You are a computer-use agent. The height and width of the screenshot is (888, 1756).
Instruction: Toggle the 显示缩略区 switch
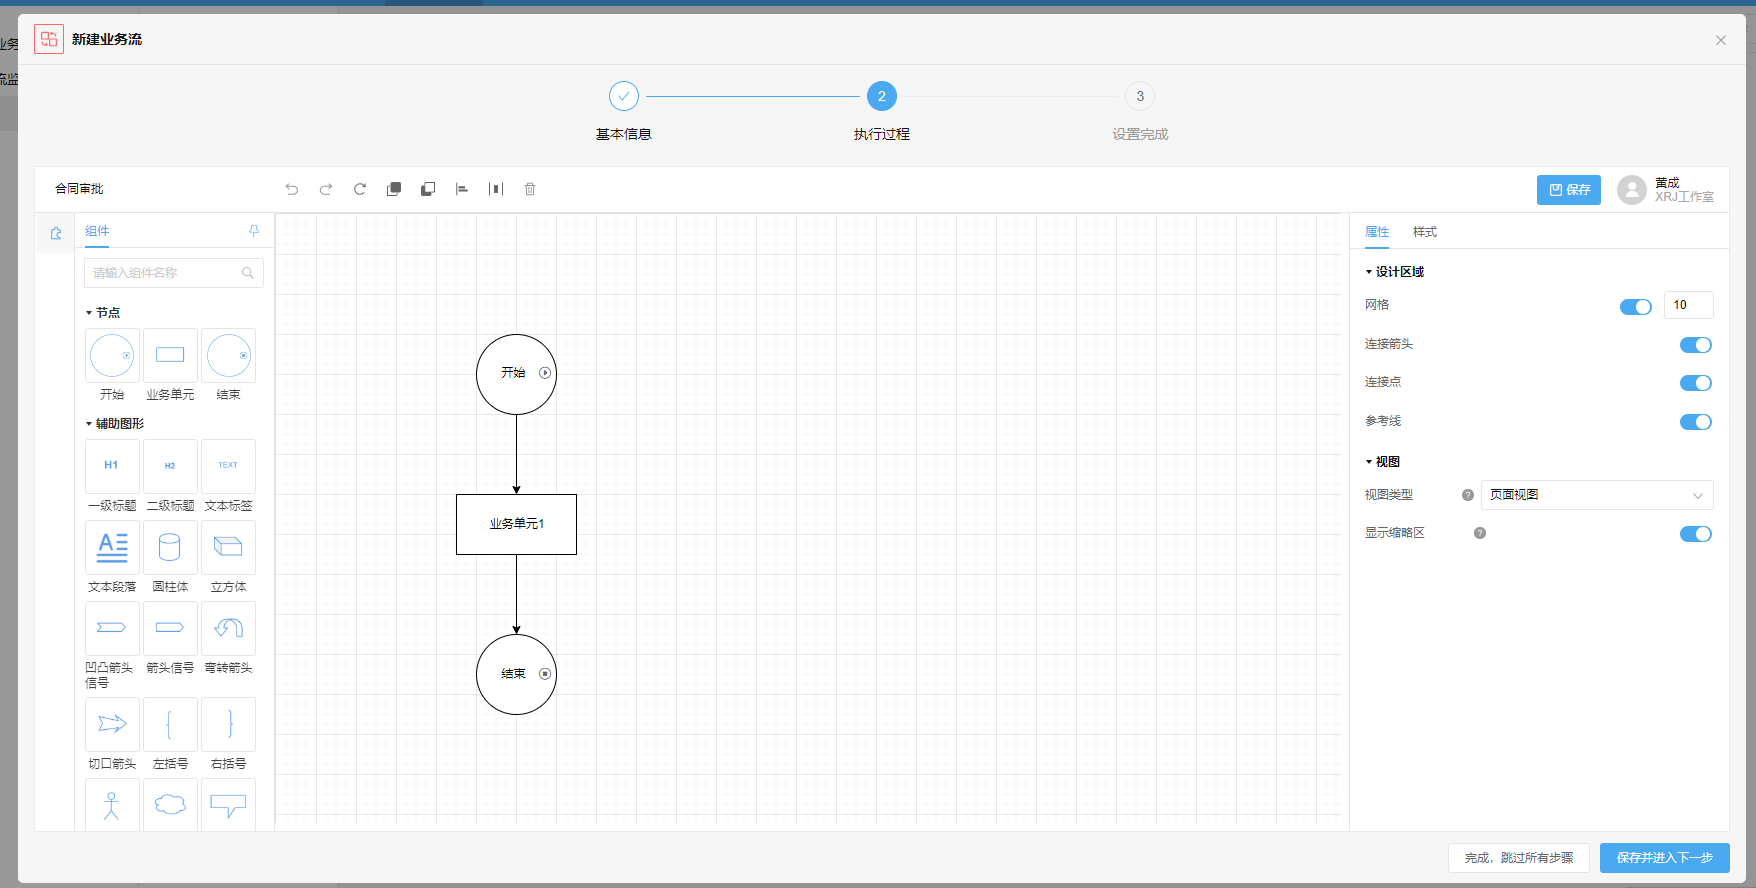(x=1696, y=534)
